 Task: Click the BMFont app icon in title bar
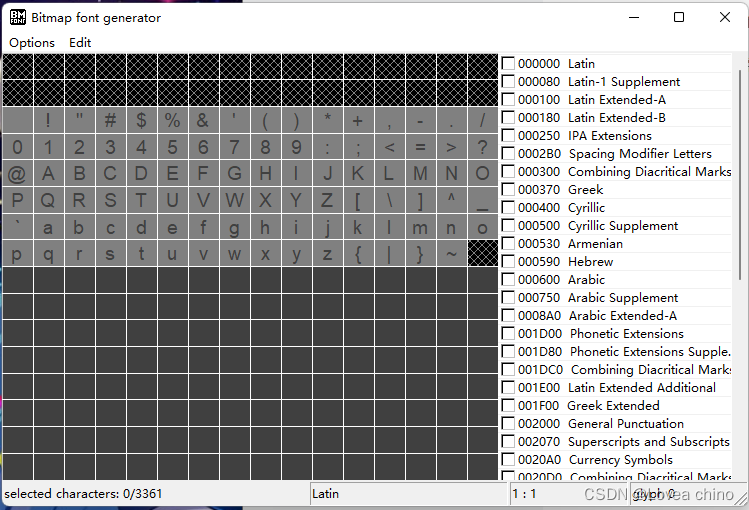point(18,17)
